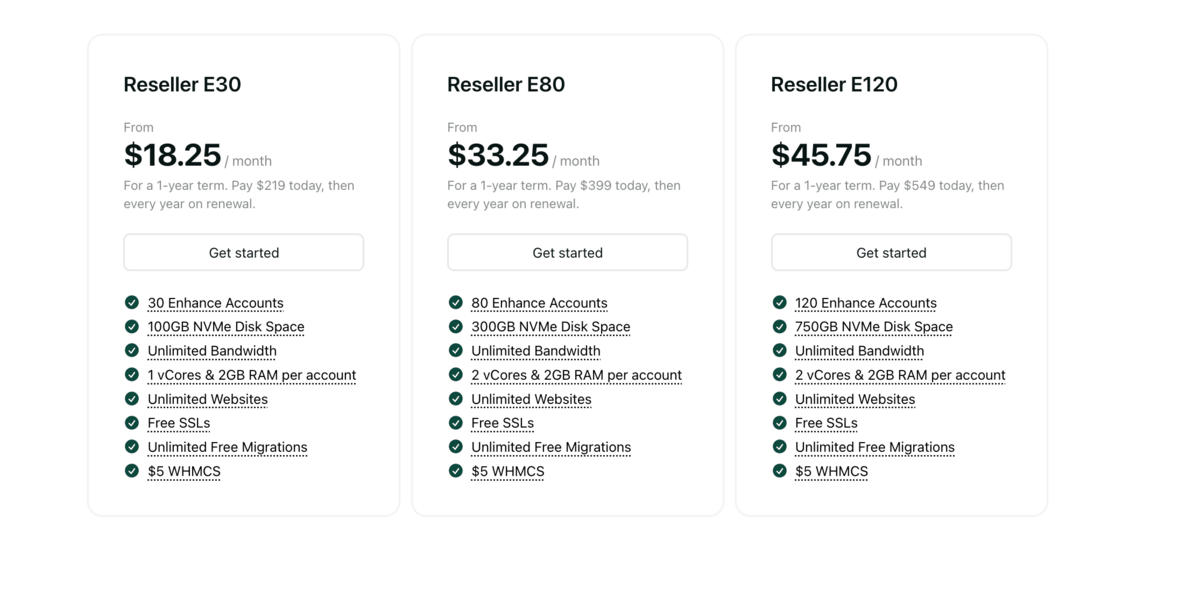This screenshot has width=1200, height=597.
Task: Click E80 Unlimited Websites checkmark icon
Action: (456, 398)
